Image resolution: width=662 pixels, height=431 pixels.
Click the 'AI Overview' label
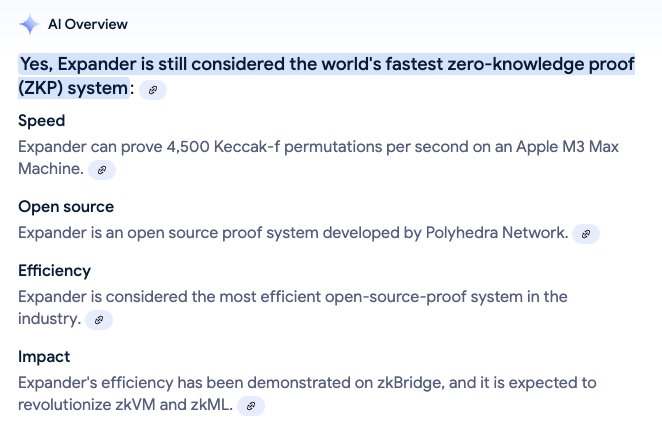click(x=88, y=24)
